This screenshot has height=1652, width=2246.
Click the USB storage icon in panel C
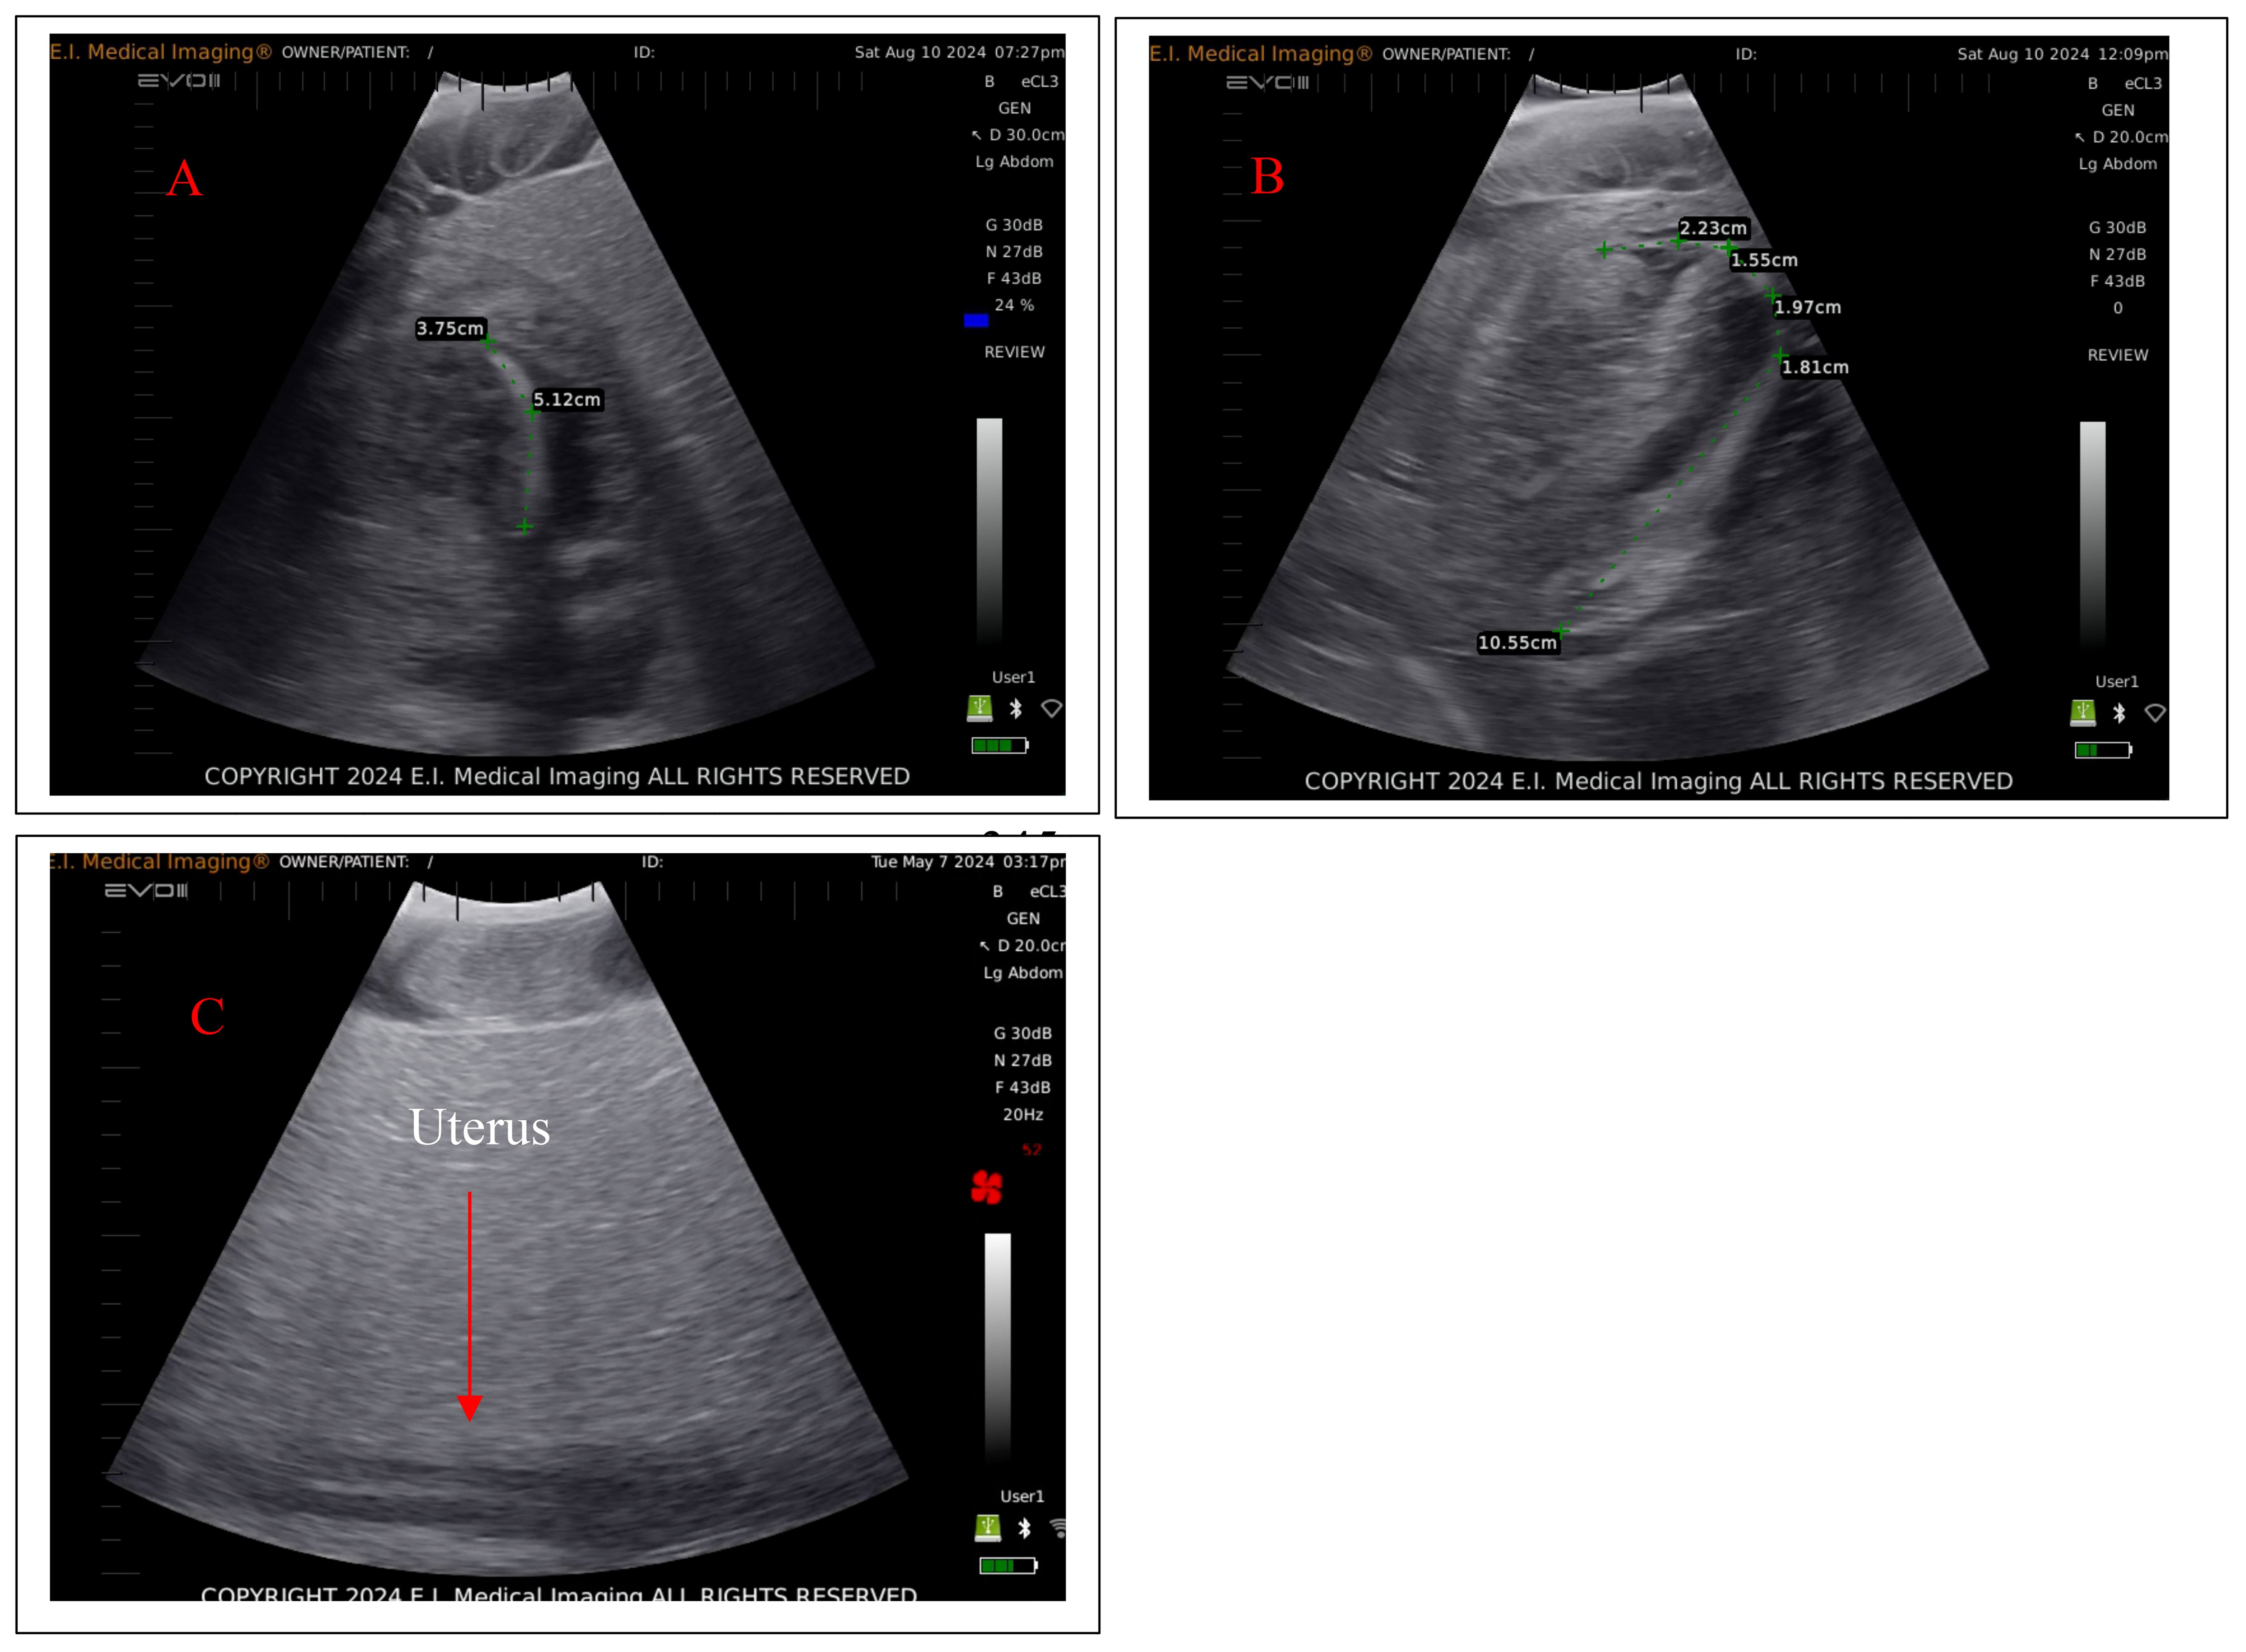[x=987, y=1527]
